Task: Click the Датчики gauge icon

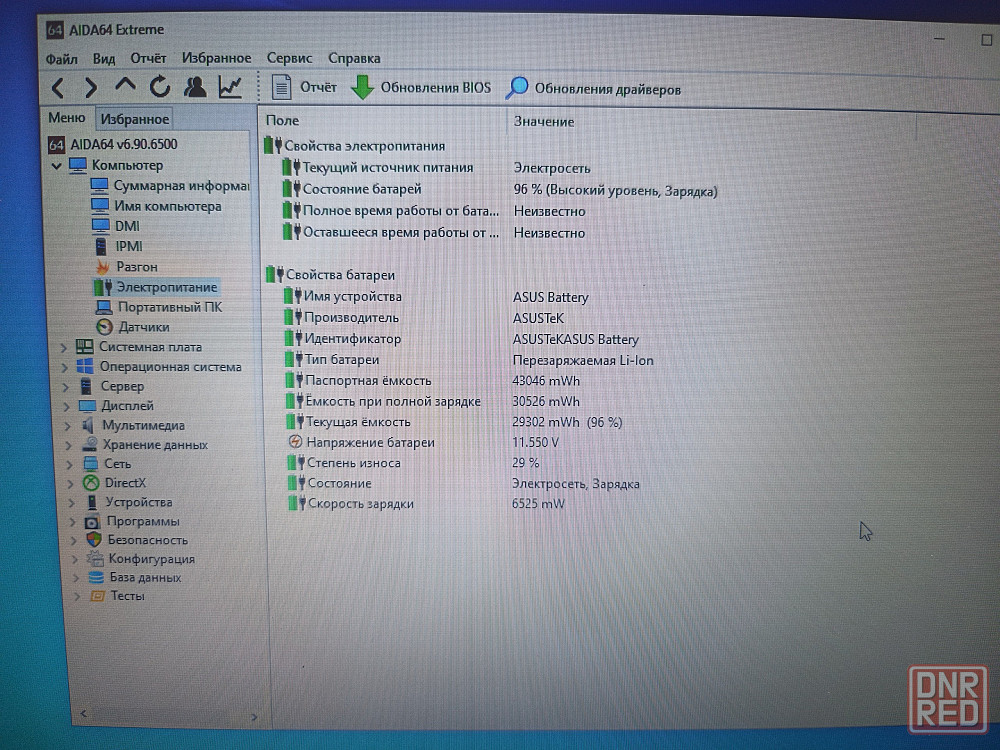Action: (x=105, y=327)
